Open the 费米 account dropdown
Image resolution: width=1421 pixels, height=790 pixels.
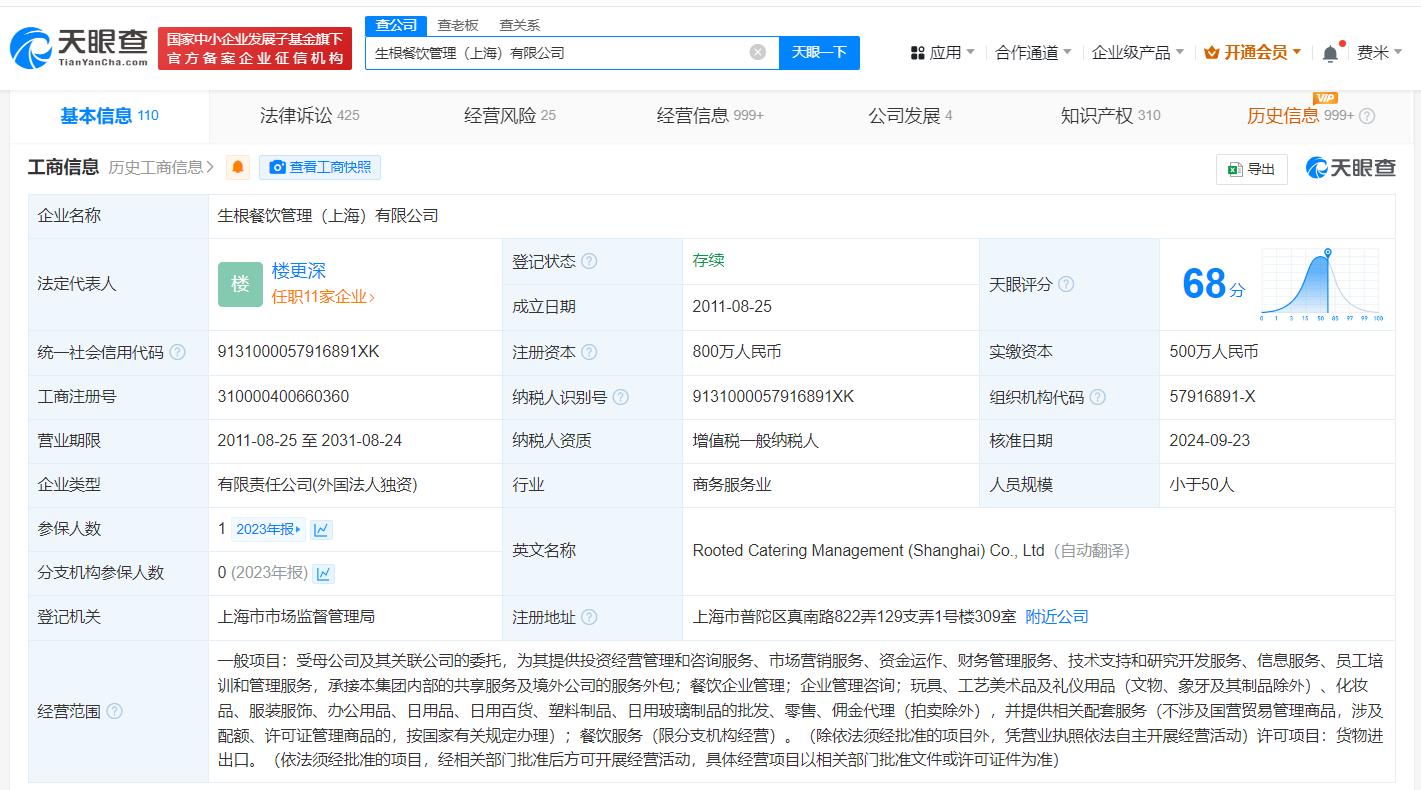click(x=1379, y=53)
